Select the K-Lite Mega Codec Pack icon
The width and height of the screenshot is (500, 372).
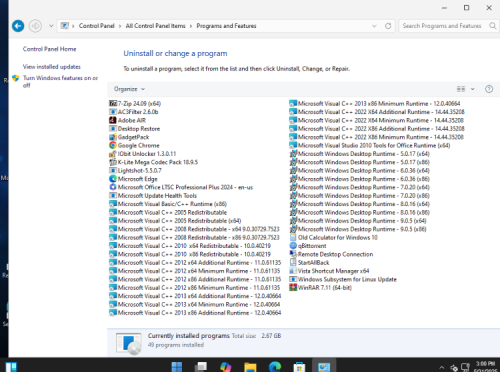click(113, 162)
